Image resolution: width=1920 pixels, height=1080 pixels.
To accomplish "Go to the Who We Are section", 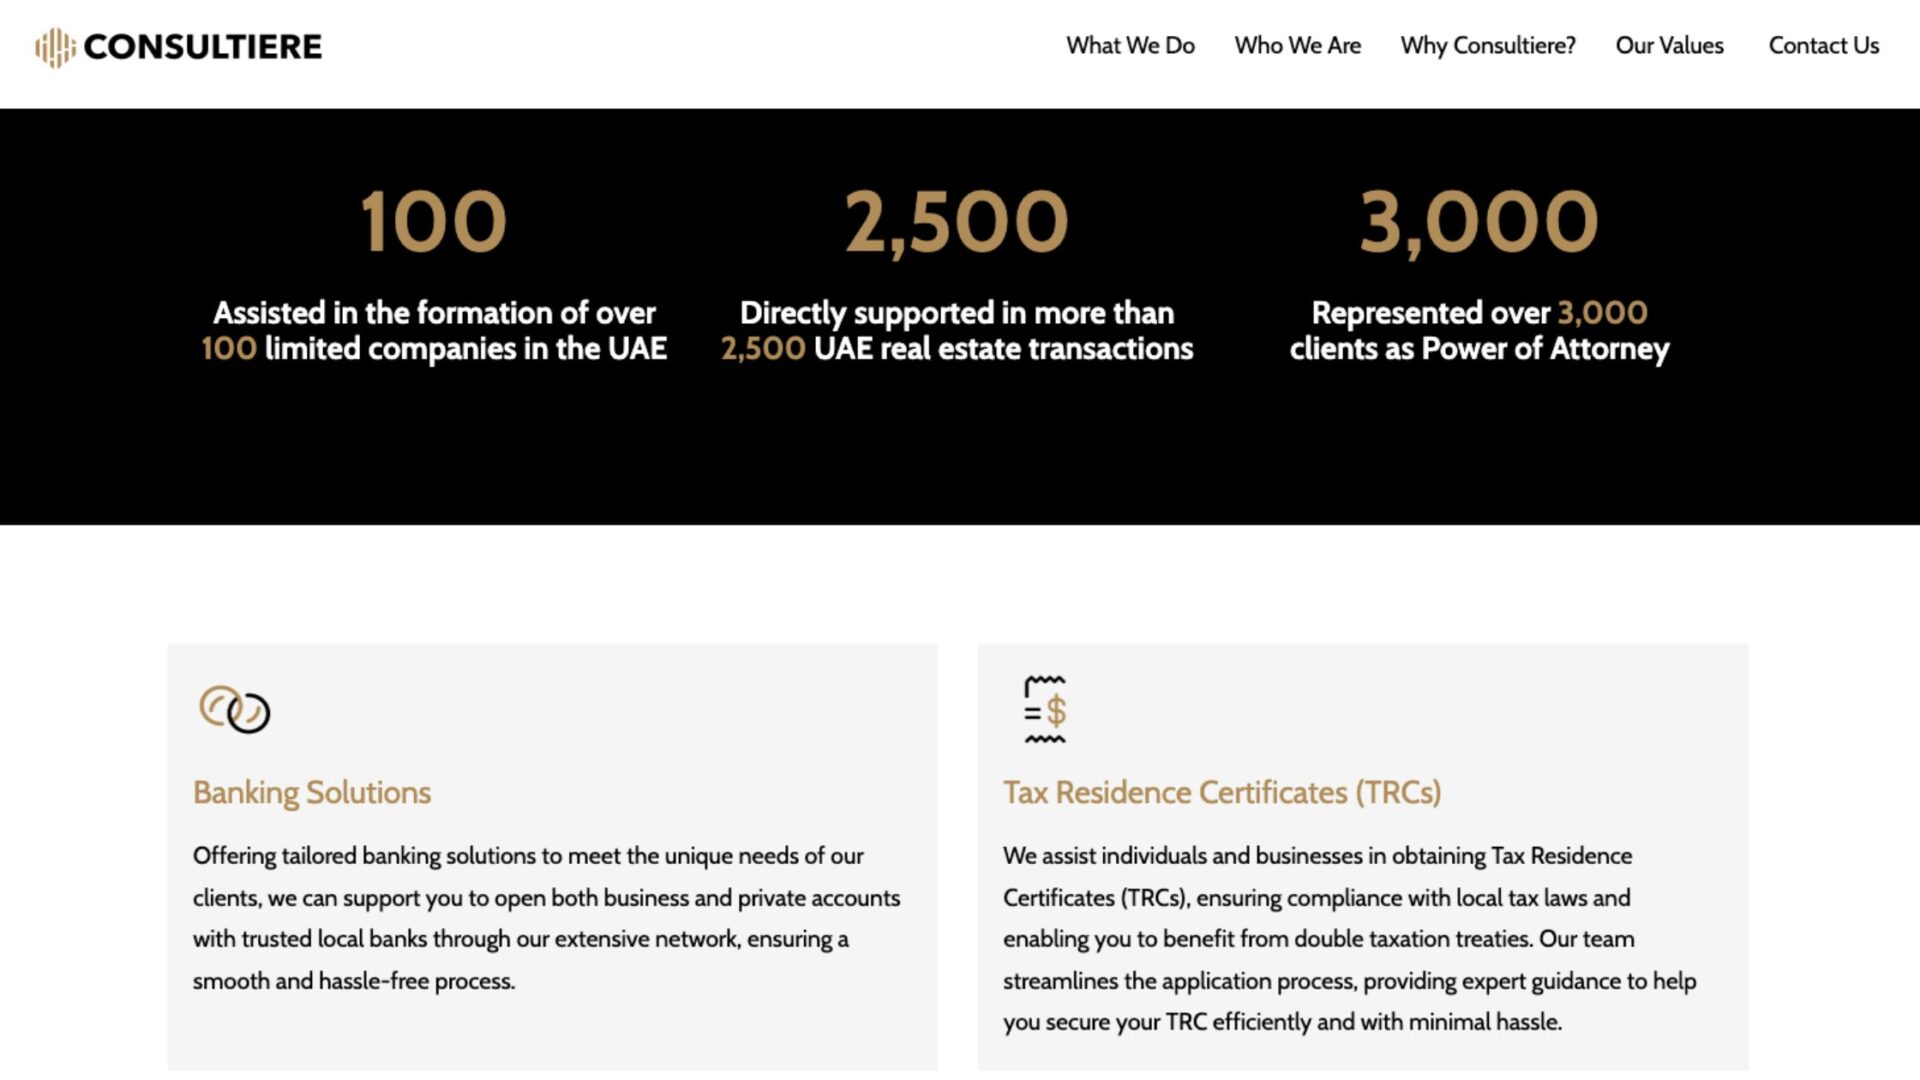I will click(1297, 46).
